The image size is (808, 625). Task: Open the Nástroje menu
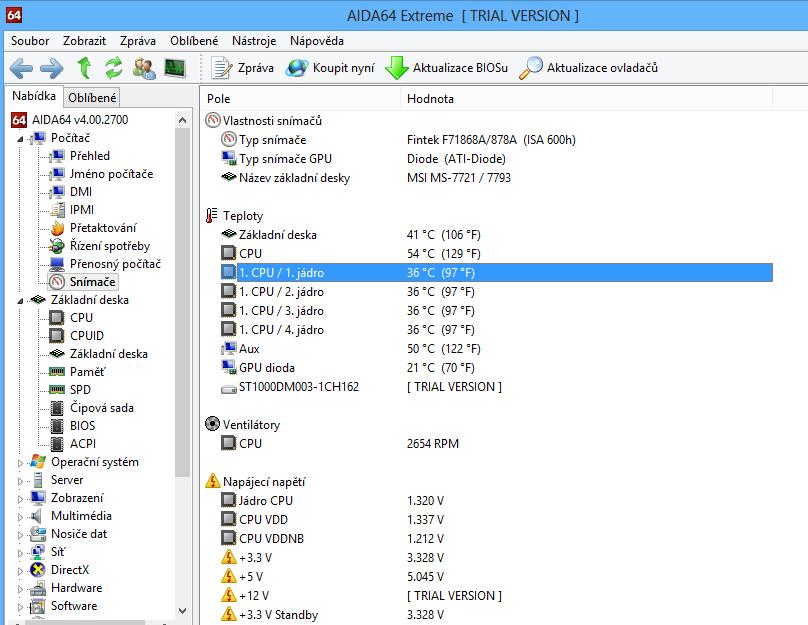click(x=254, y=41)
